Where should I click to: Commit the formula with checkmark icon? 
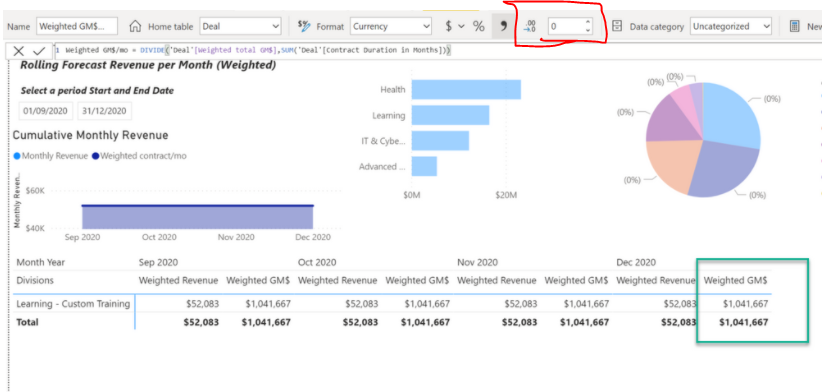point(39,51)
